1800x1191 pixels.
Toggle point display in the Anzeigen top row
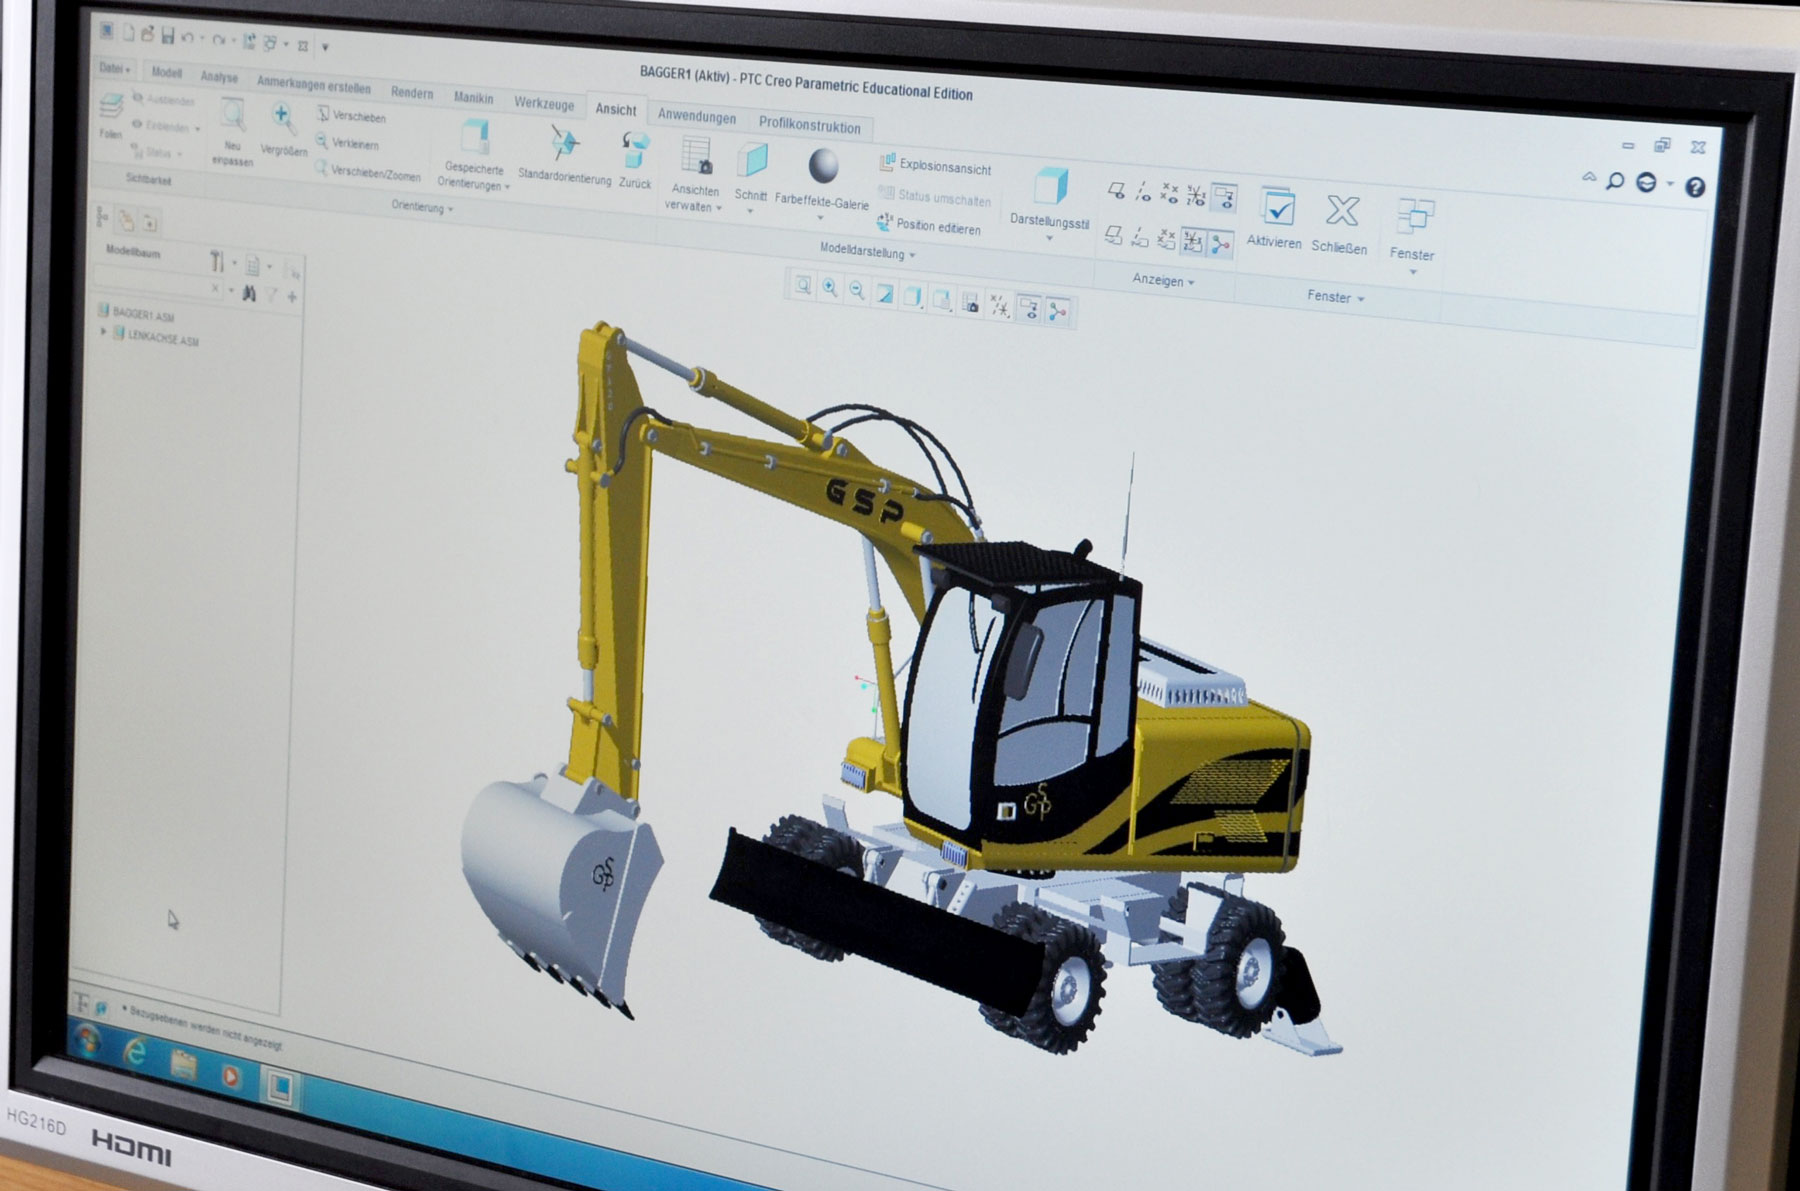pyautogui.click(x=1169, y=193)
